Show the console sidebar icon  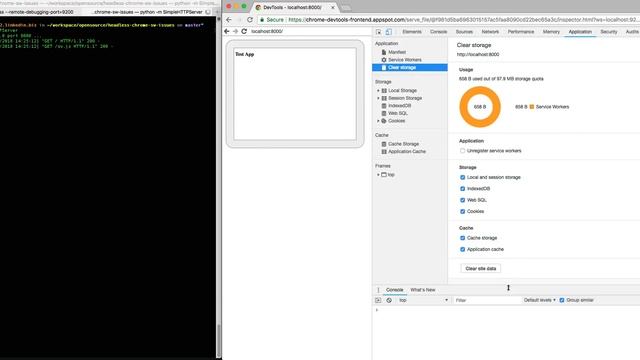[x=378, y=300]
